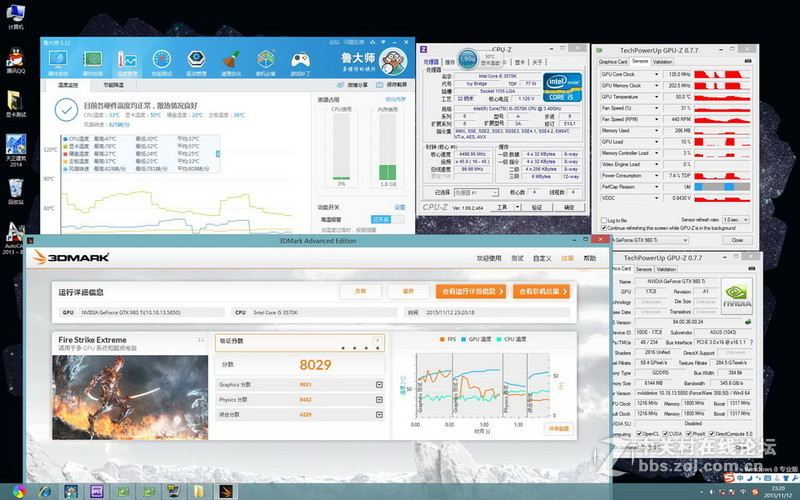Open Sensor refresh rate dropdown
Viewport: 800px width, 500px height.
click(735, 219)
